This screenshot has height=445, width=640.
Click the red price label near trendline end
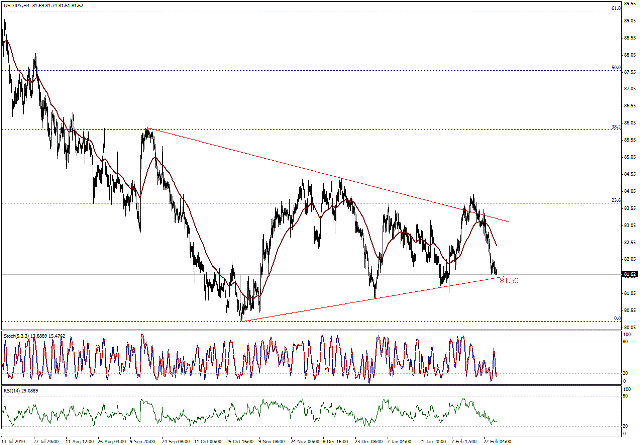[510, 281]
